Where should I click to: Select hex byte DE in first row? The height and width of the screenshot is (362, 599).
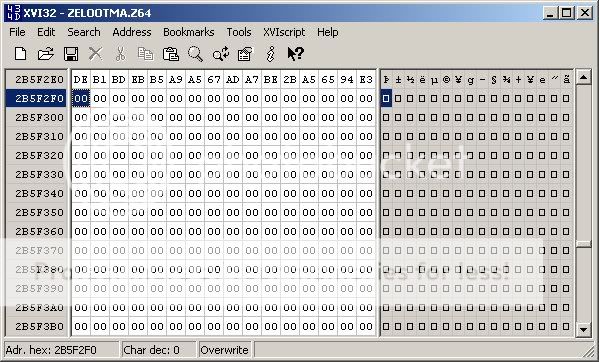(x=81, y=79)
